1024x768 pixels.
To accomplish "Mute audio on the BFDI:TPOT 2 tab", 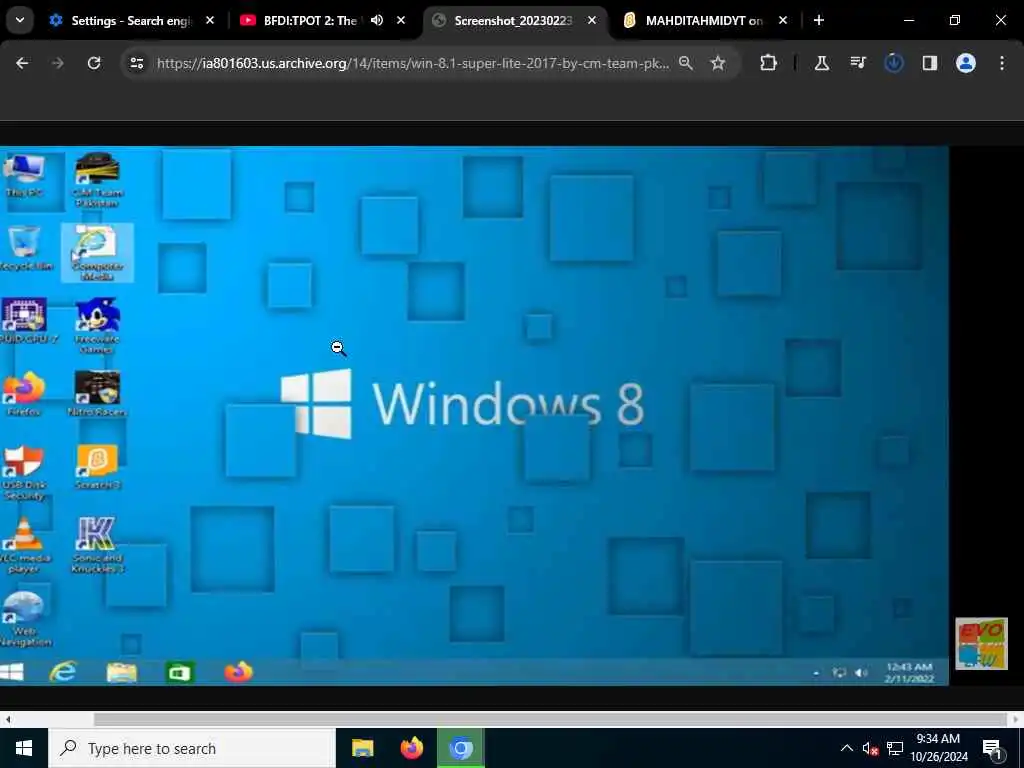I will click(x=377, y=20).
